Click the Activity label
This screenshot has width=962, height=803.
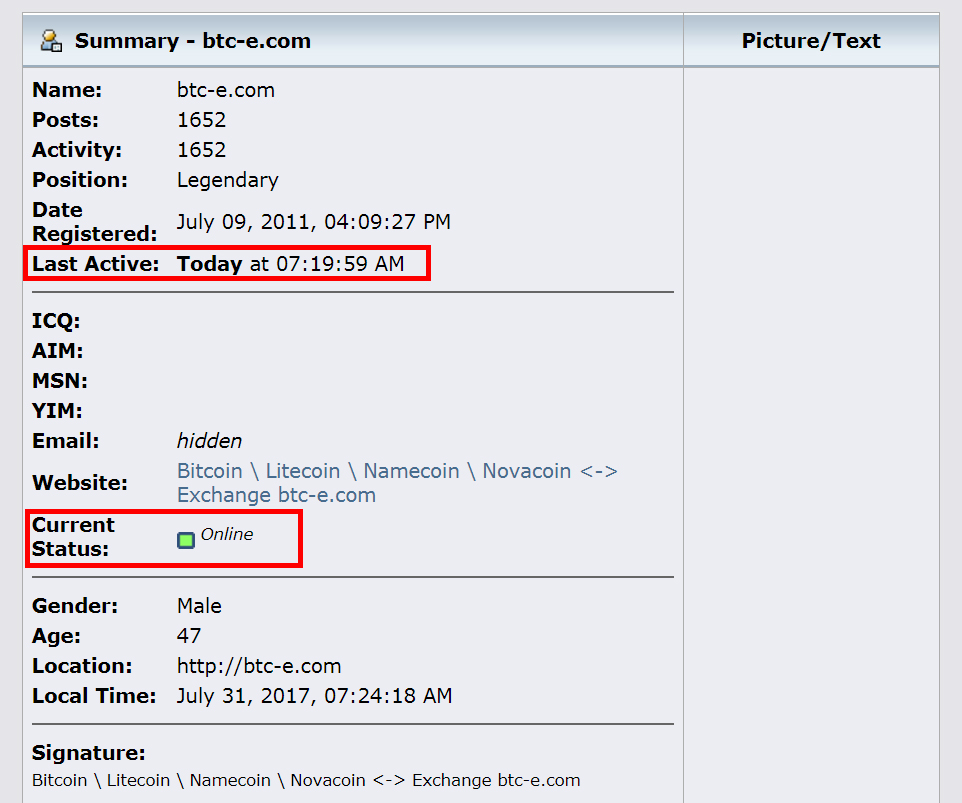click(x=77, y=150)
